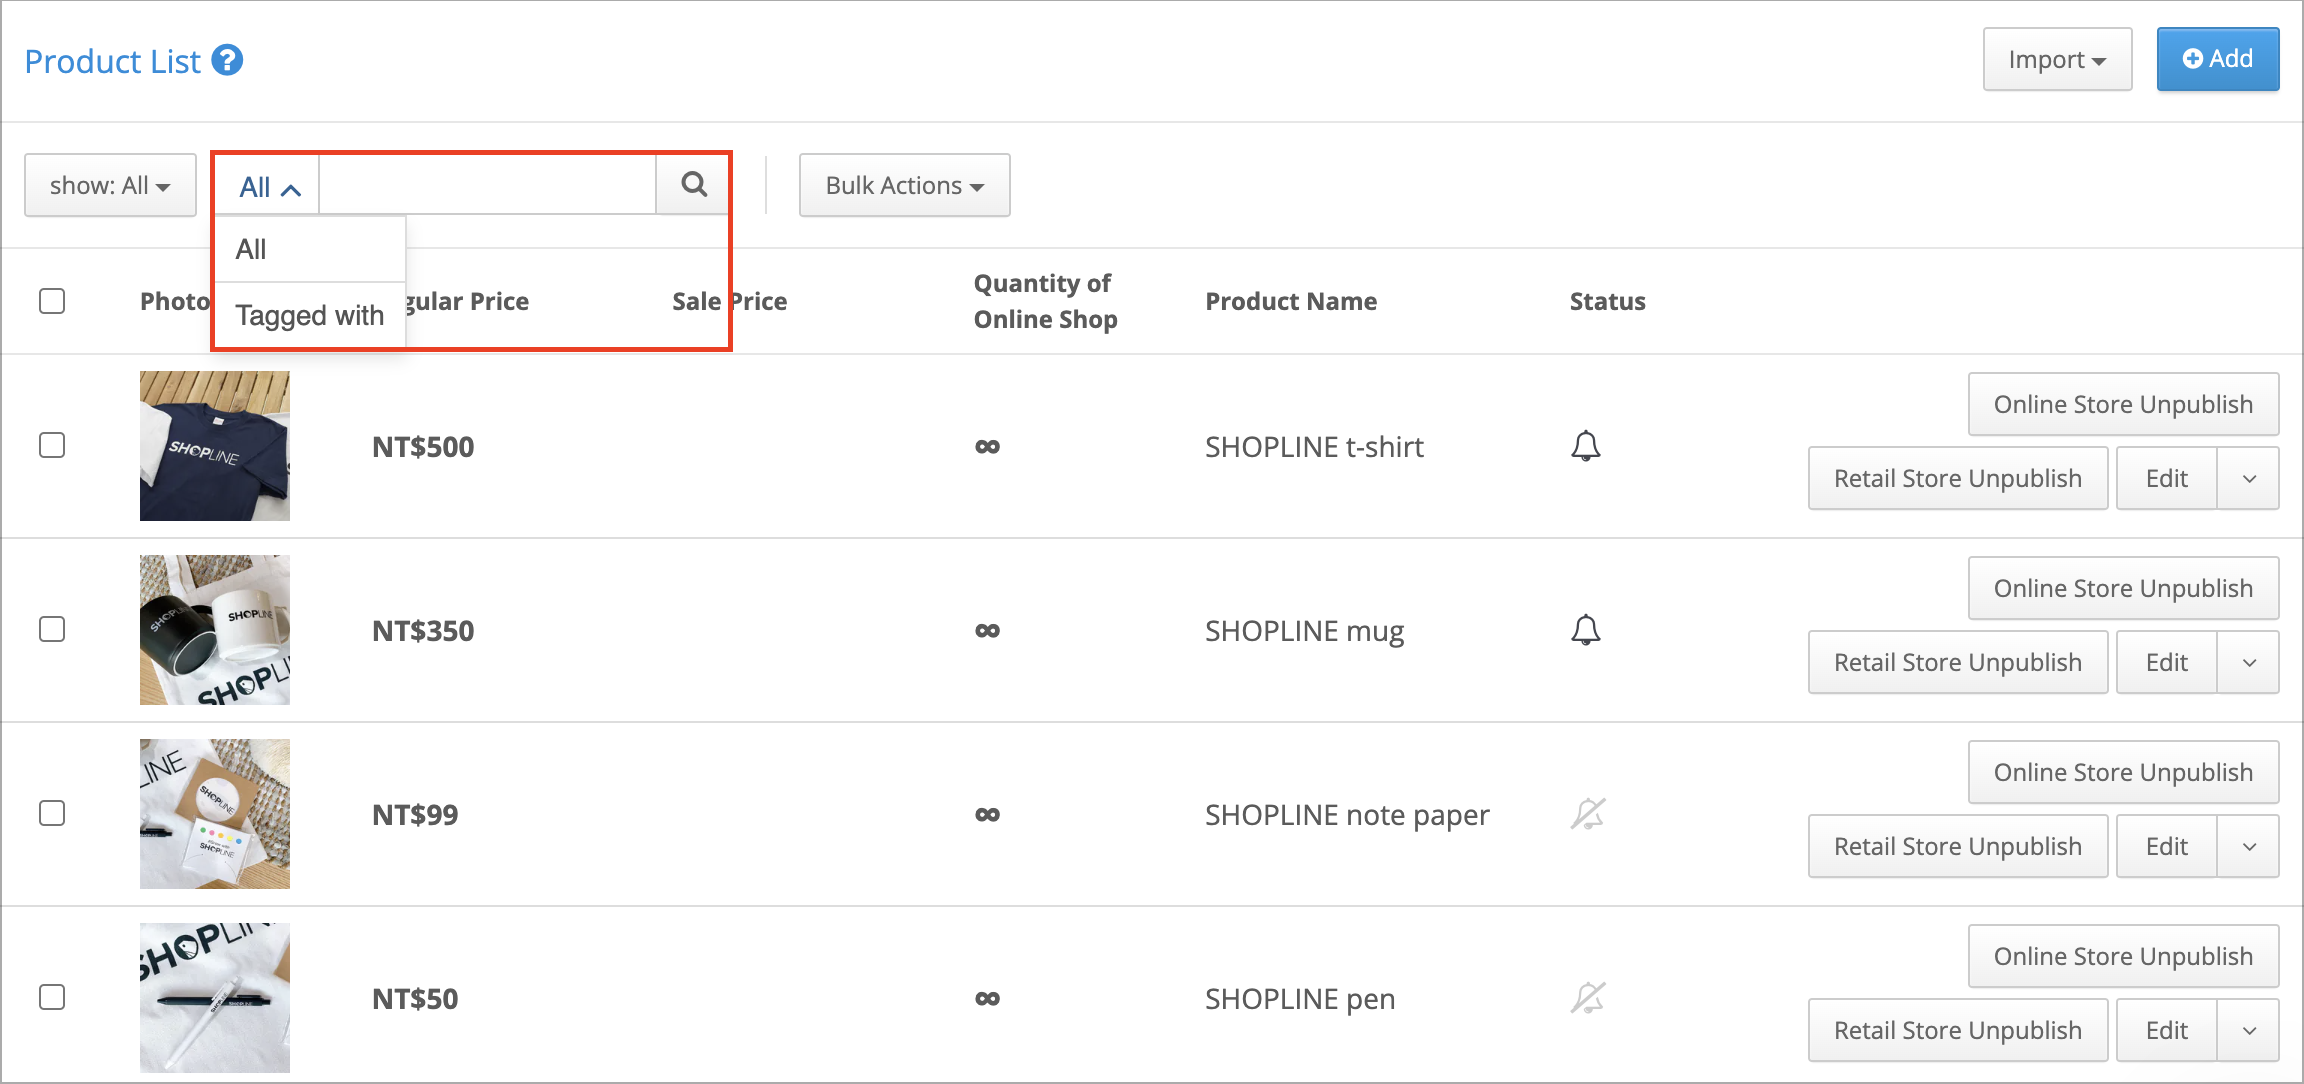The height and width of the screenshot is (1084, 2304).
Task: Open the SHOPLINE t-shirt photo thumbnail
Action: [x=215, y=446]
